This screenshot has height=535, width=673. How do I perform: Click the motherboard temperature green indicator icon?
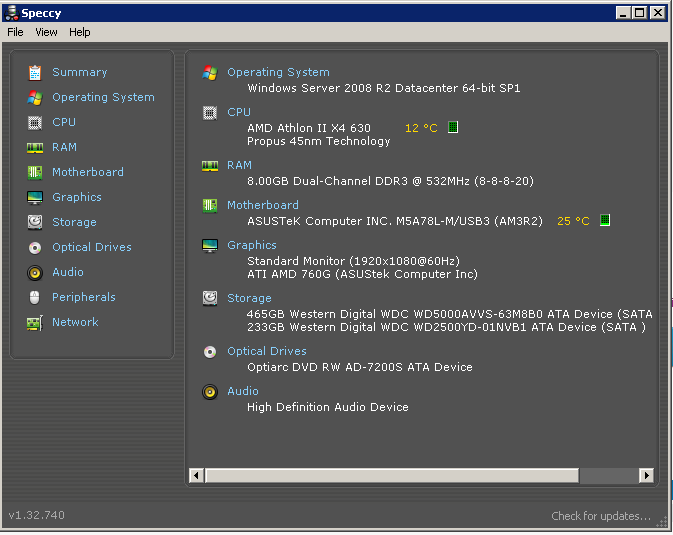(605, 220)
